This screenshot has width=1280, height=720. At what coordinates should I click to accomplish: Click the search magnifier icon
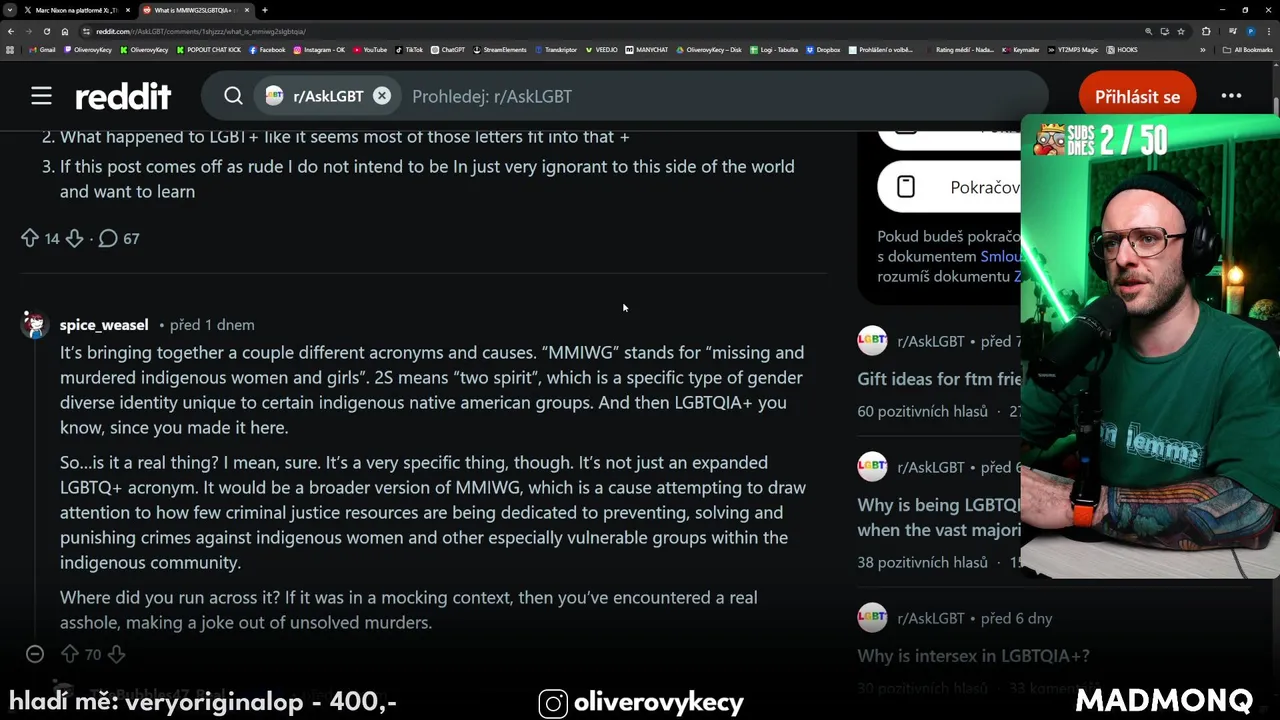point(233,96)
